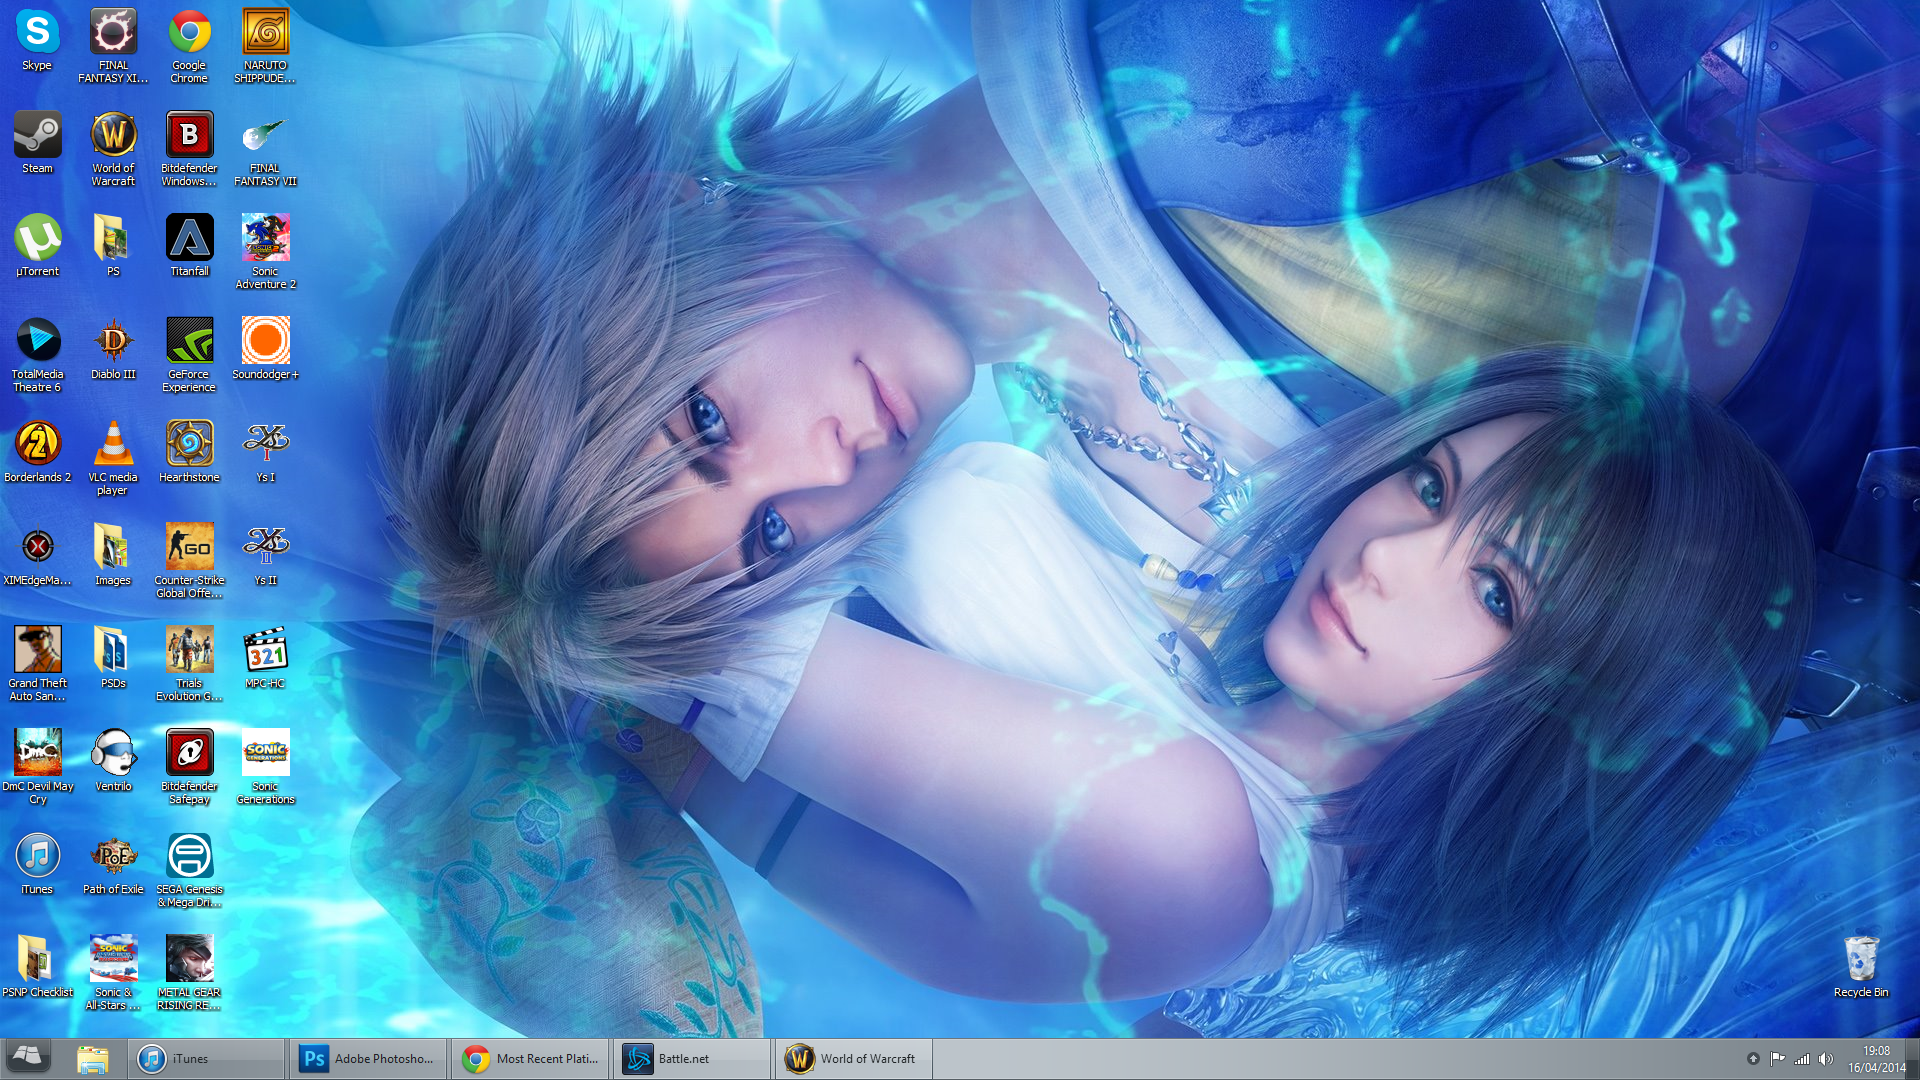The image size is (1920, 1080).
Task: Open the taskbar clock showing 19:08
Action: coord(1876,1059)
